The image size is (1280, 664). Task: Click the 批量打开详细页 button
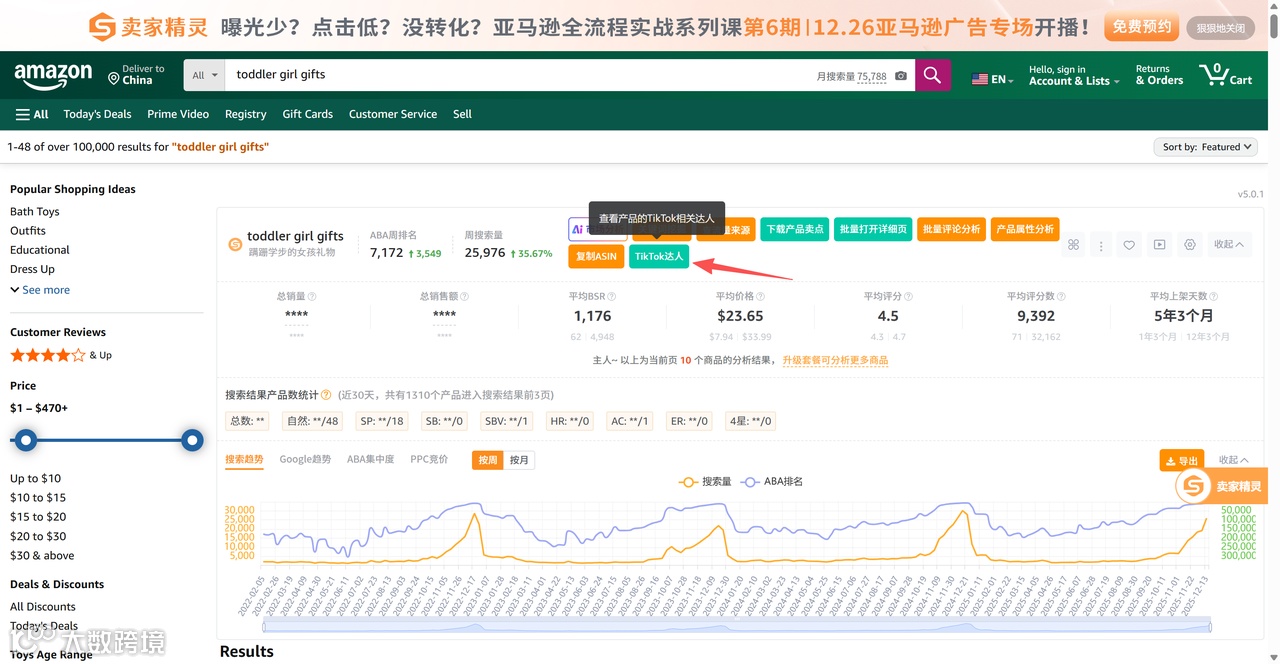873,229
